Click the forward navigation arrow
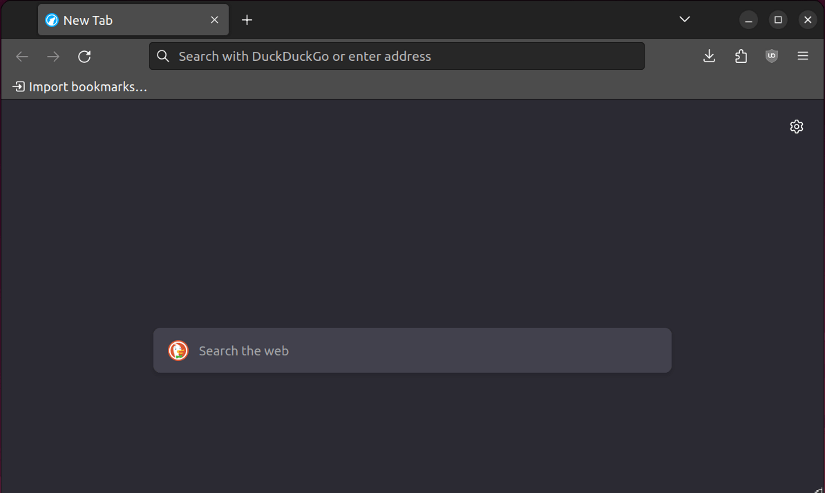This screenshot has height=493, width=825. click(x=53, y=56)
